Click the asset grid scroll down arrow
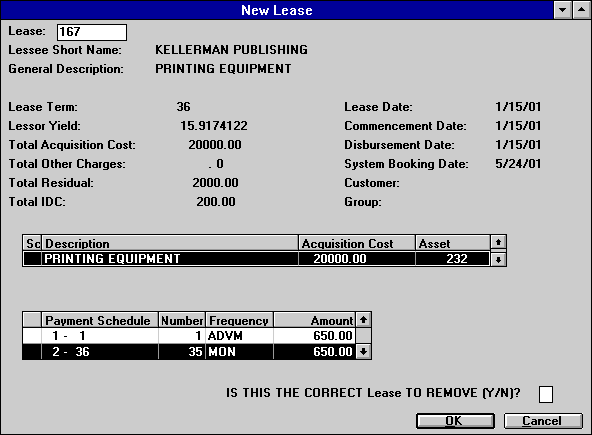 (498, 259)
